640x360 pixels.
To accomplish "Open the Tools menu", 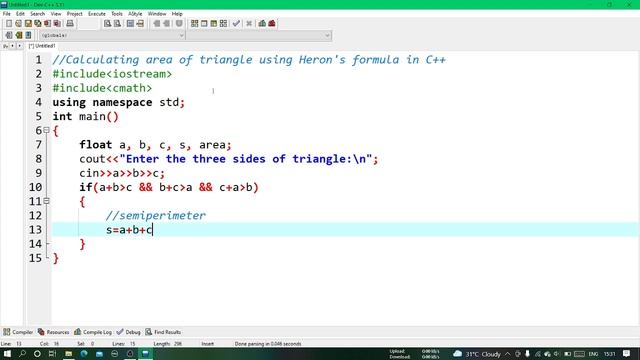I will [x=117, y=14].
